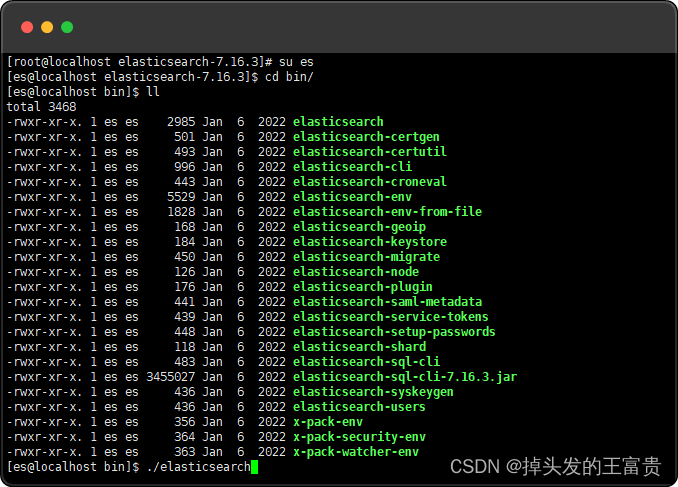Click the file size value 1828
Viewport: 678px width, 487px height.
tap(181, 212)
